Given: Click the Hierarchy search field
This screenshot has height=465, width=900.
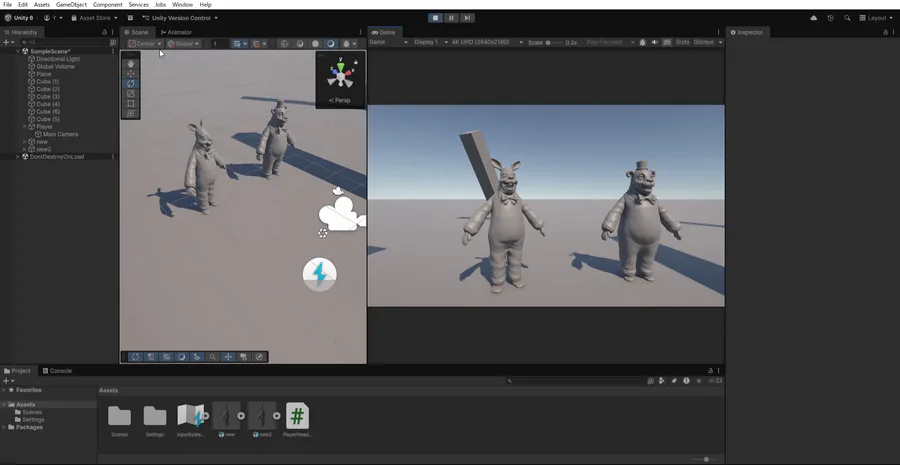Looking at the screenshot, I should [64, 42].
